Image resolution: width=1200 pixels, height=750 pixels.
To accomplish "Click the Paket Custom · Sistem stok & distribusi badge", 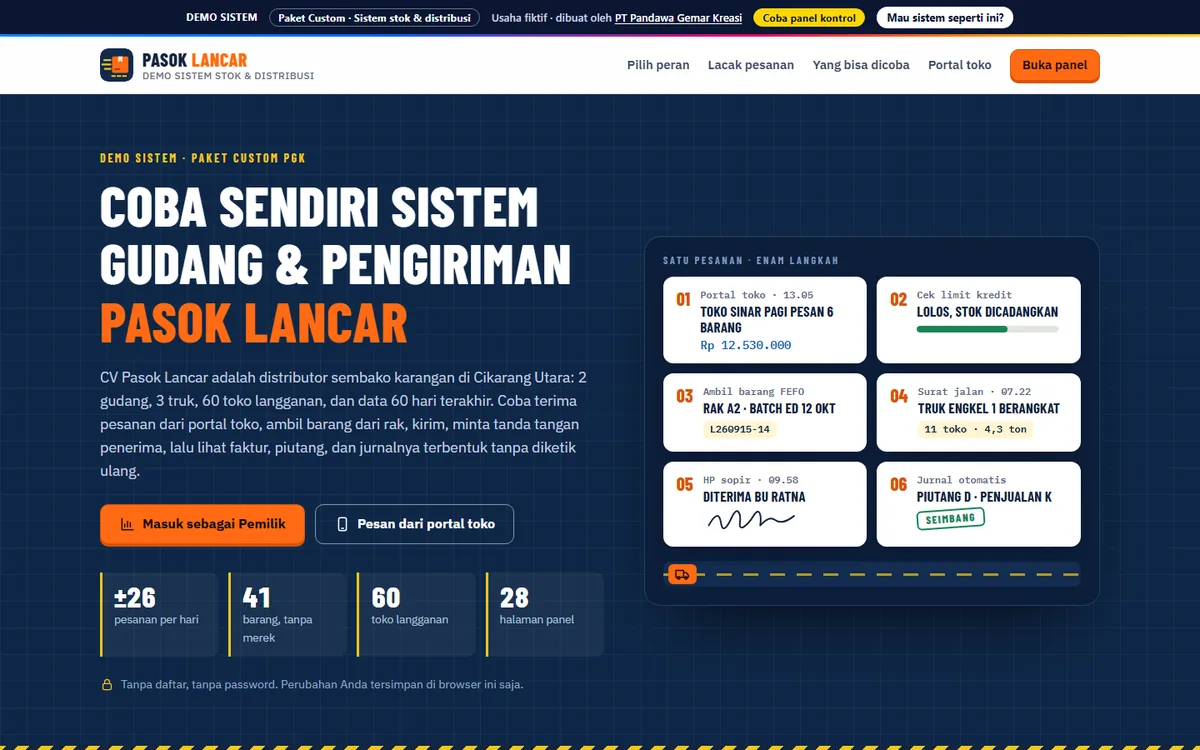I will click(374, 18).
